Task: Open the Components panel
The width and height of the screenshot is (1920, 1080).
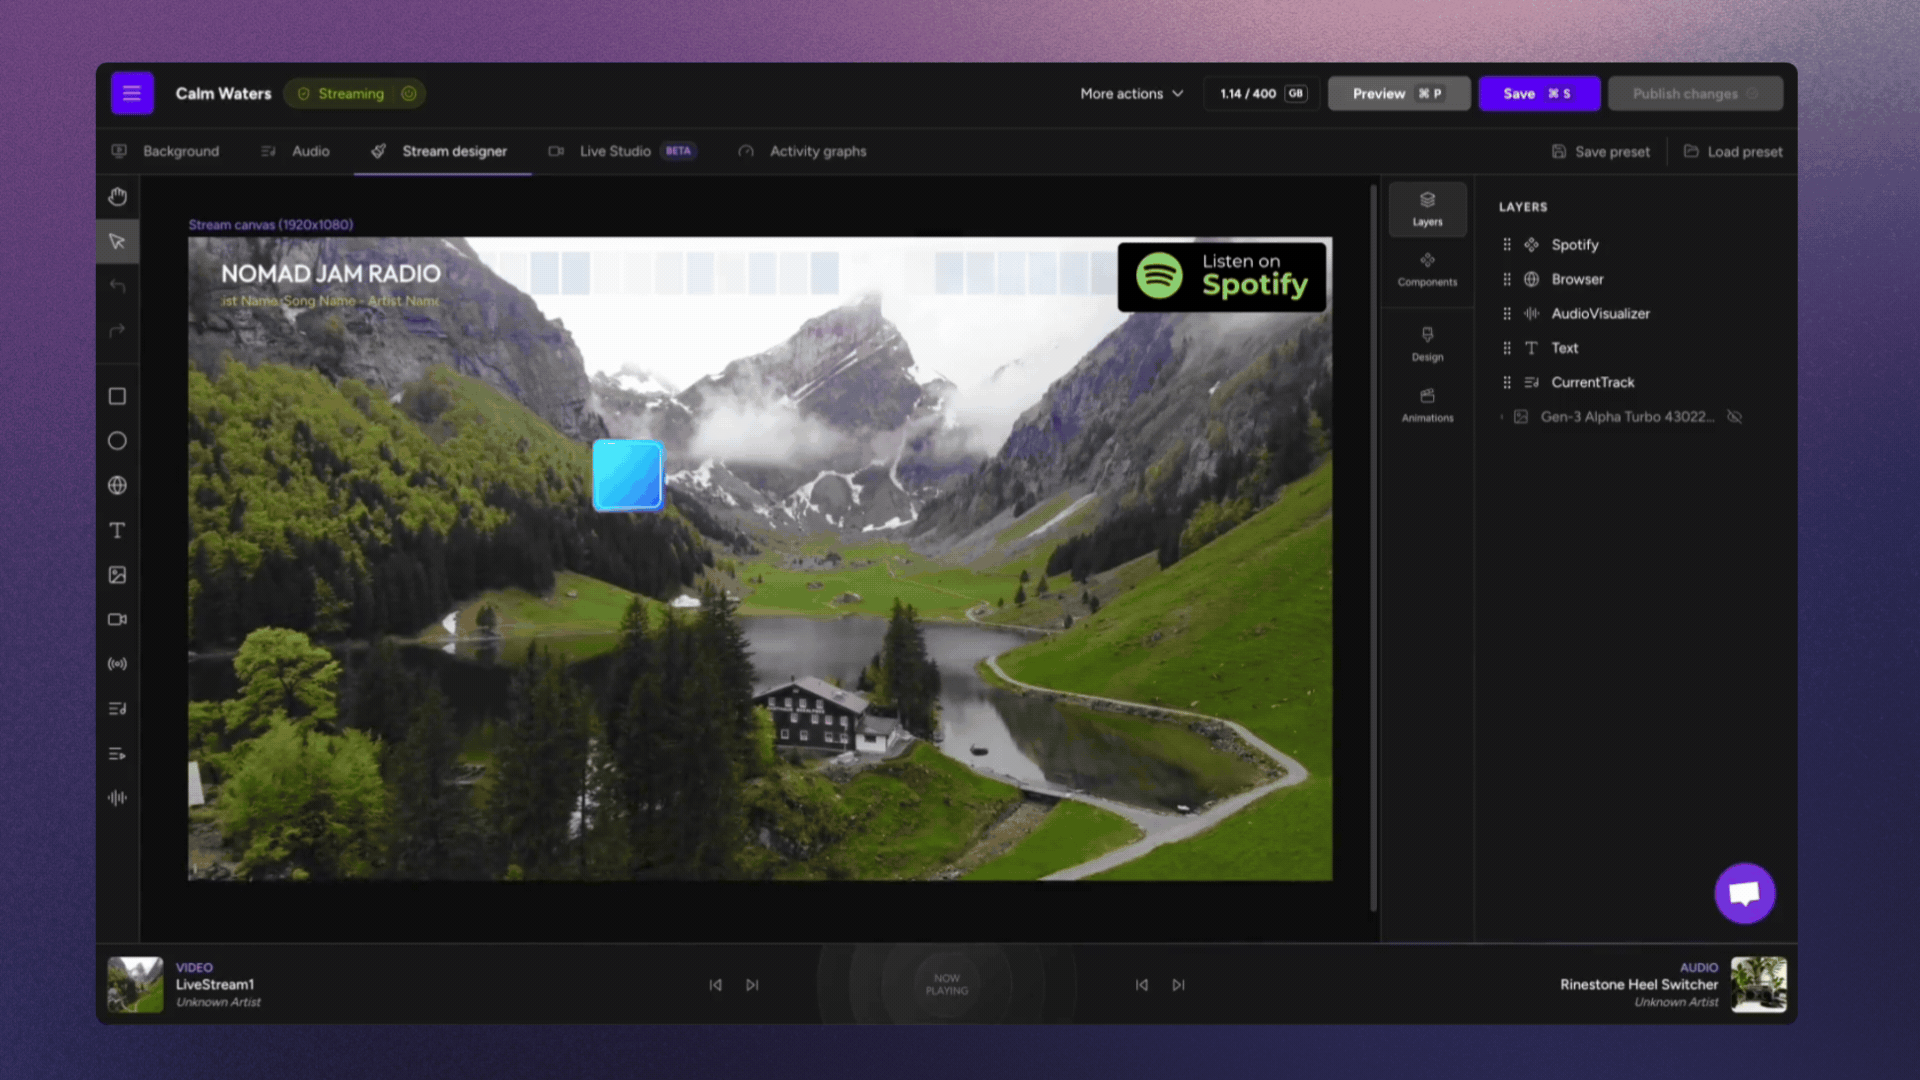Action: [1427, 268]
